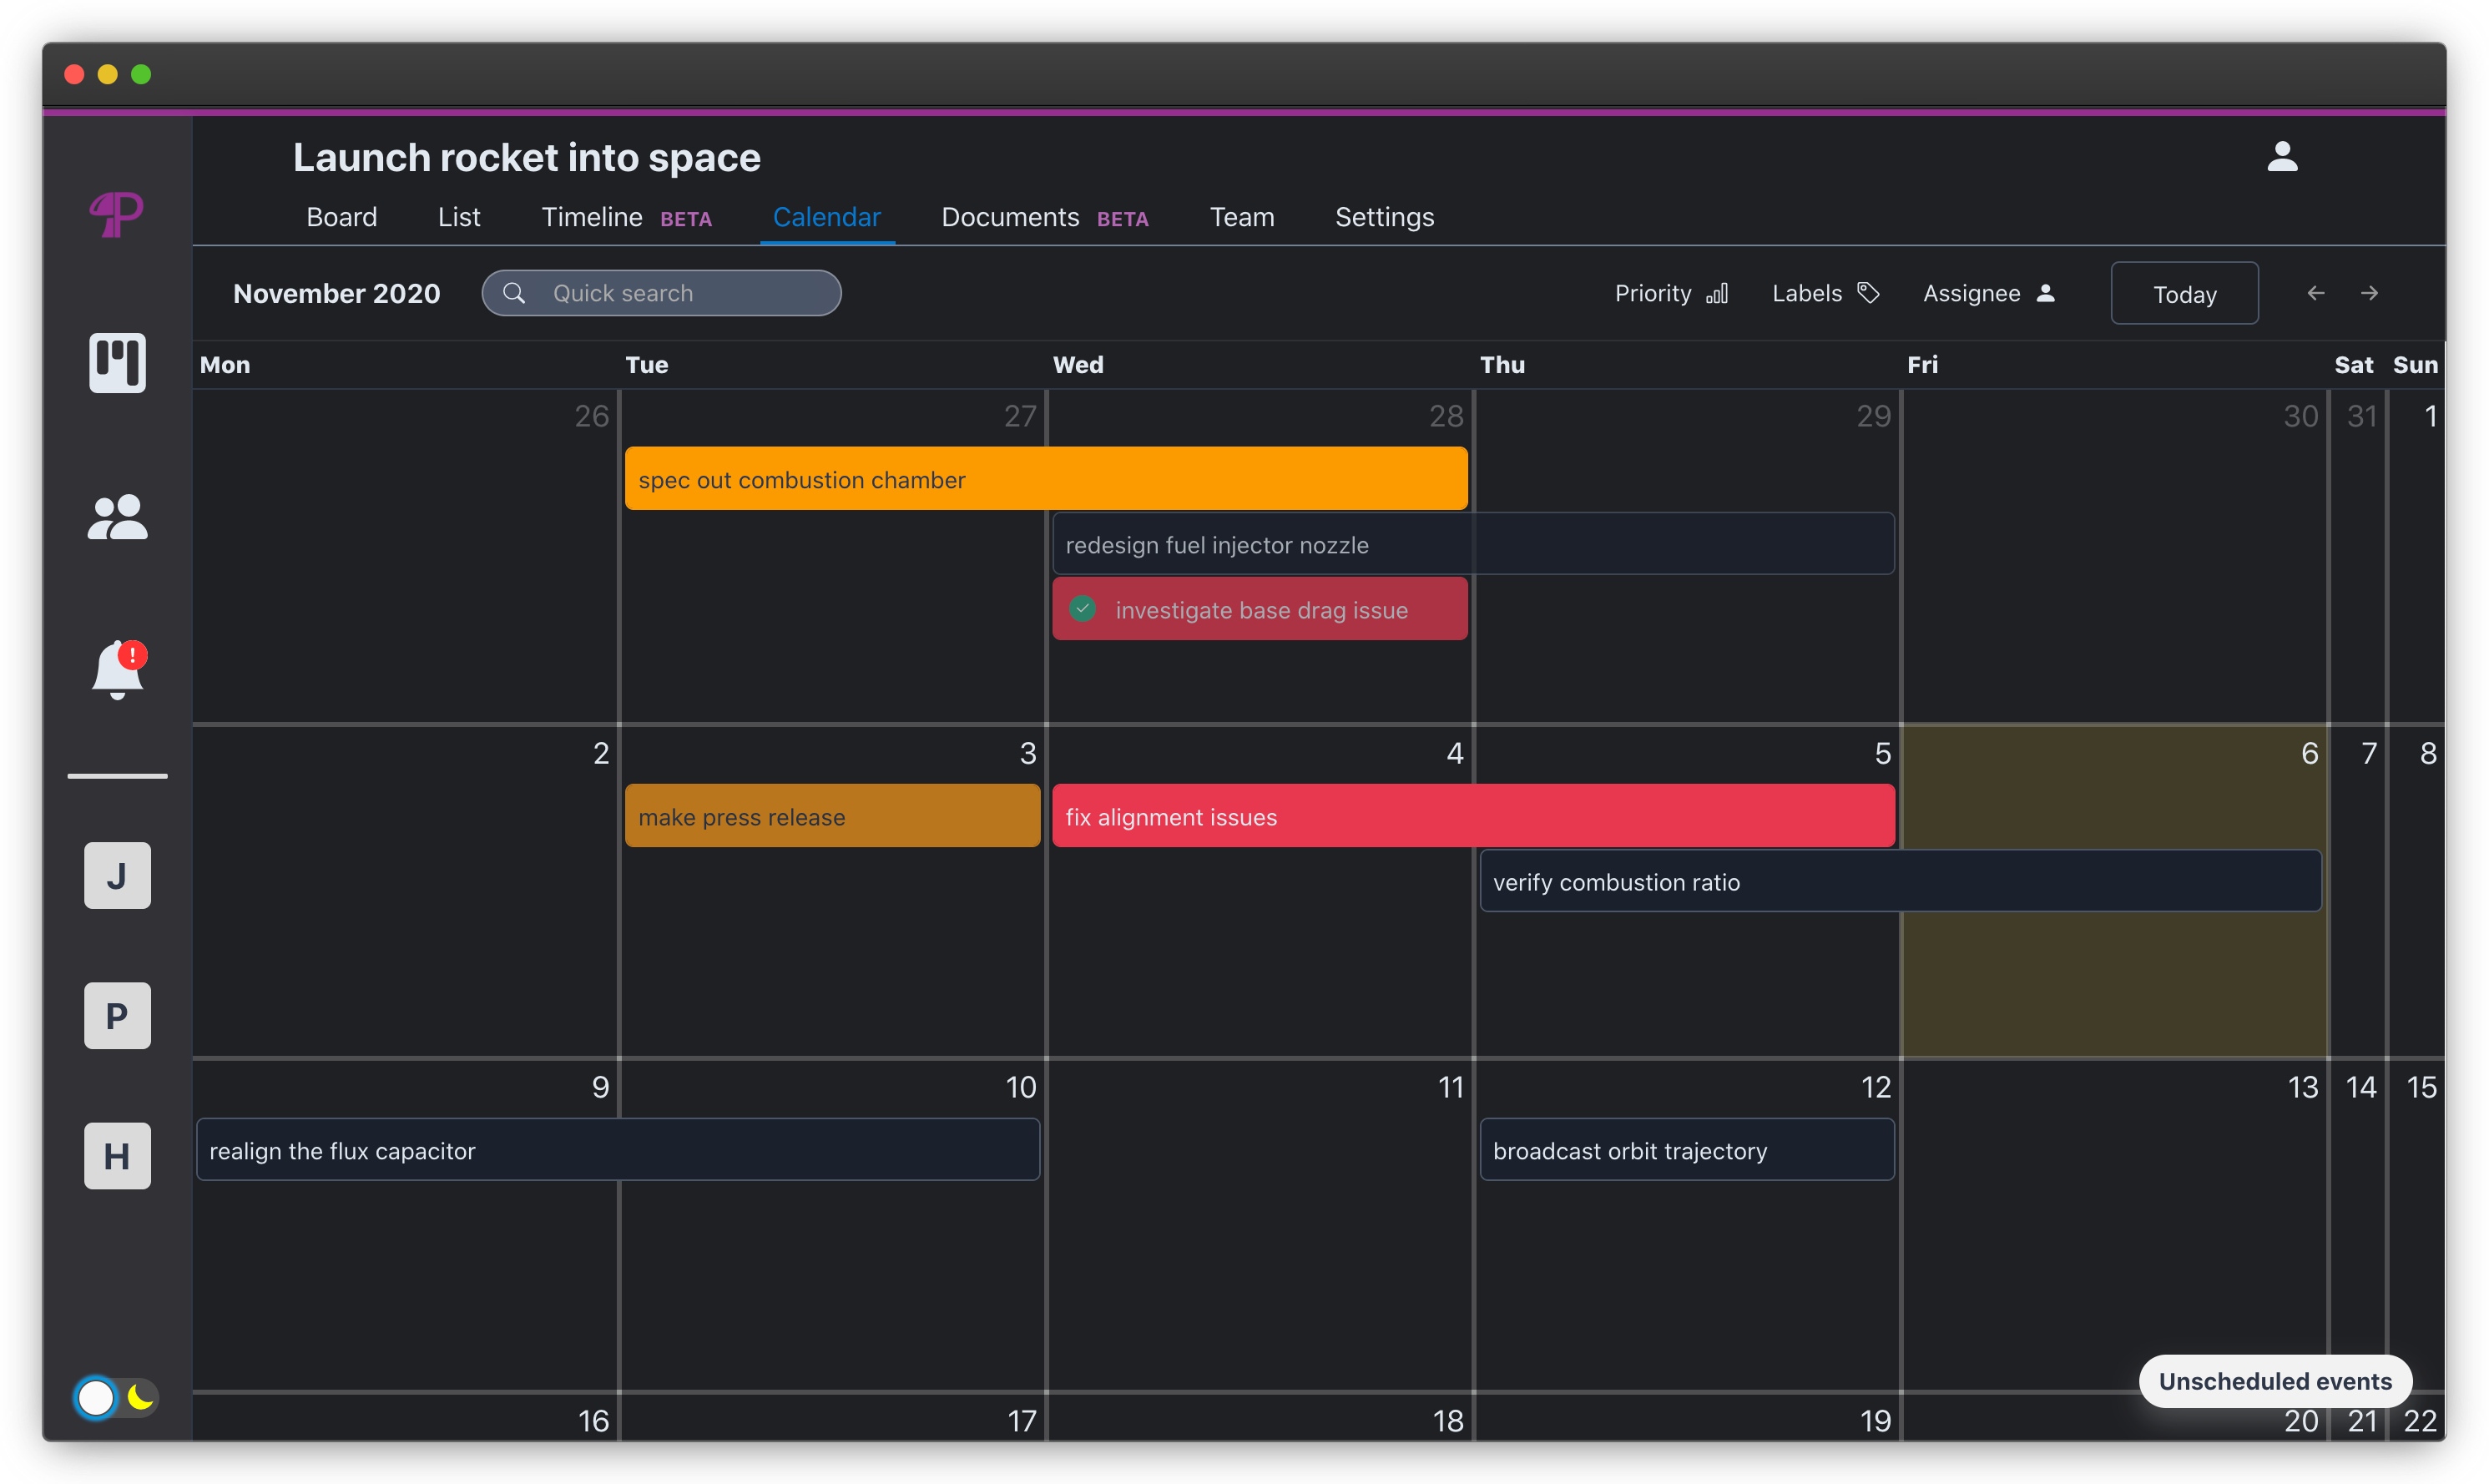Select avatar P in the sidebar

117,1015
